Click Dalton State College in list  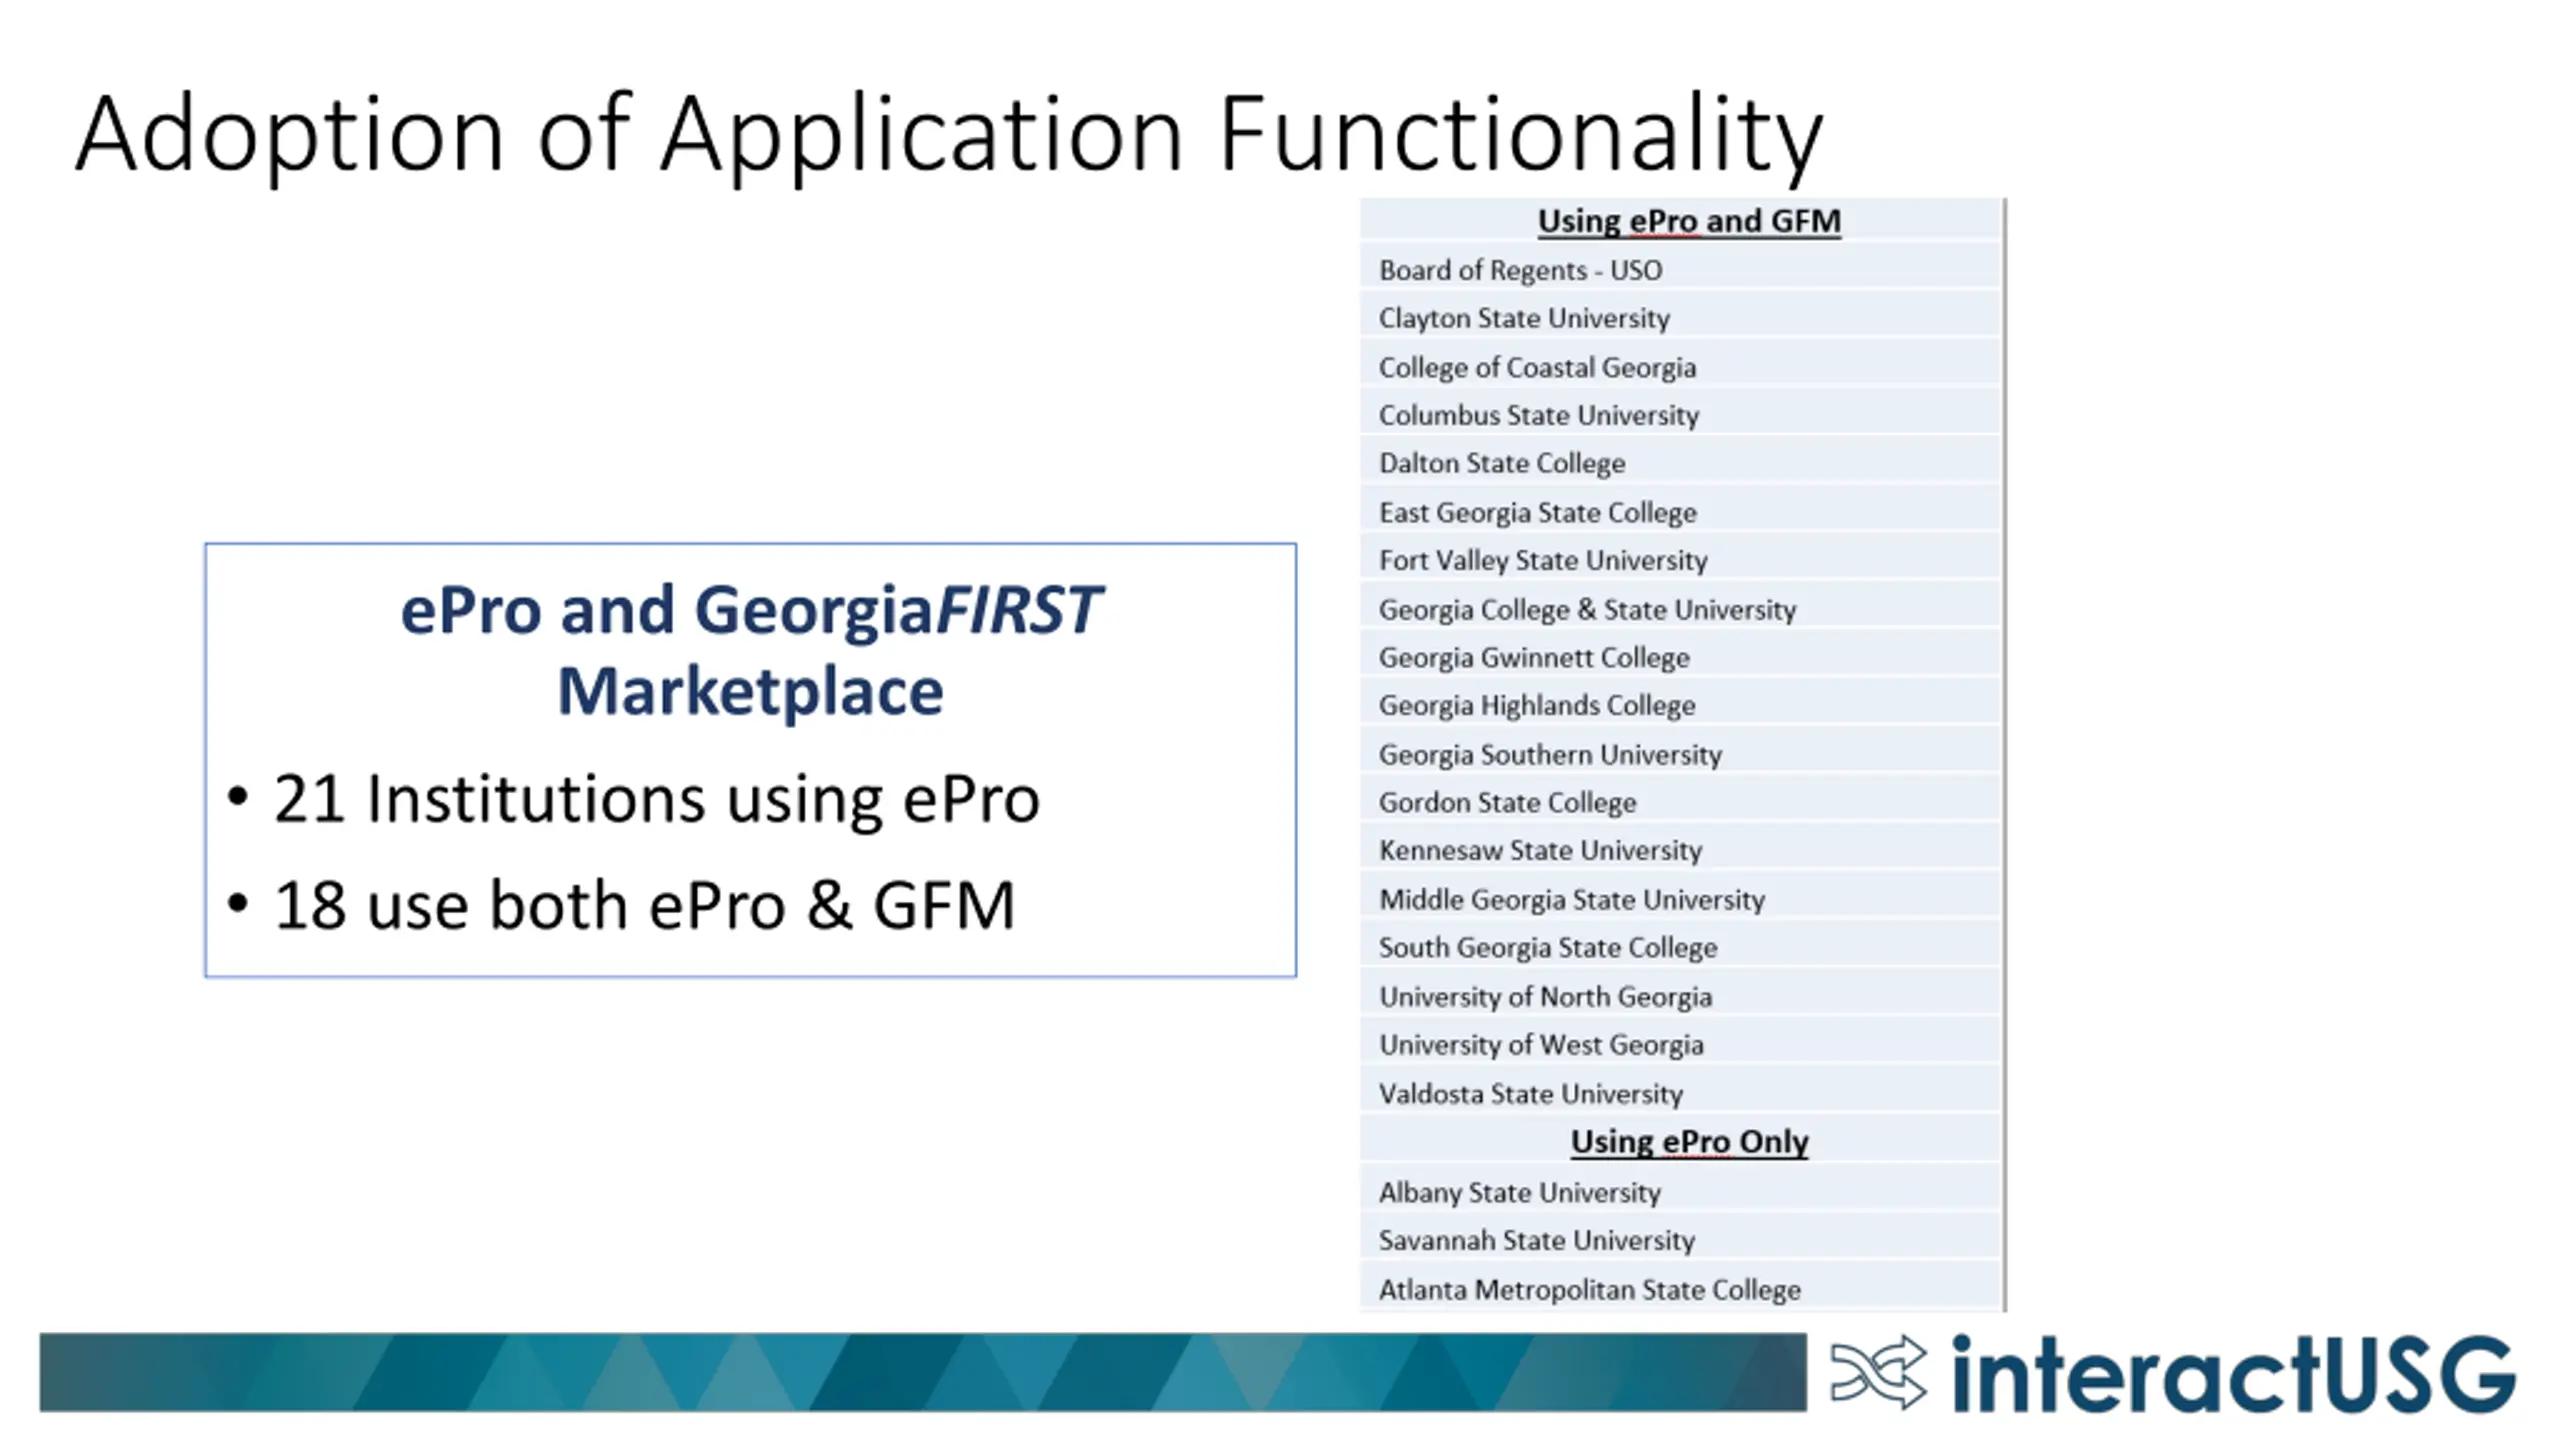[1501, 463]
